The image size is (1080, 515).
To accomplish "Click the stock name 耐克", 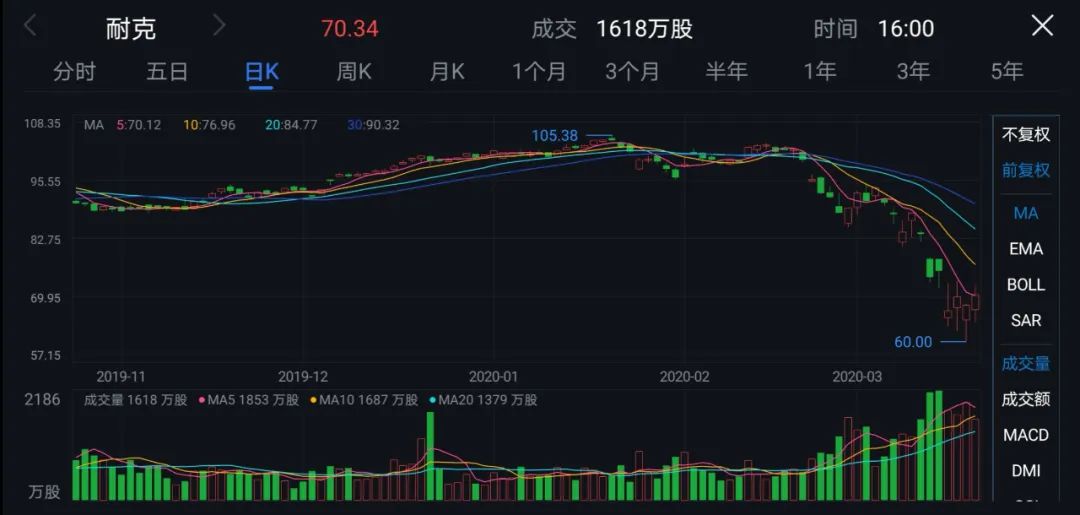I will [131, 29].
